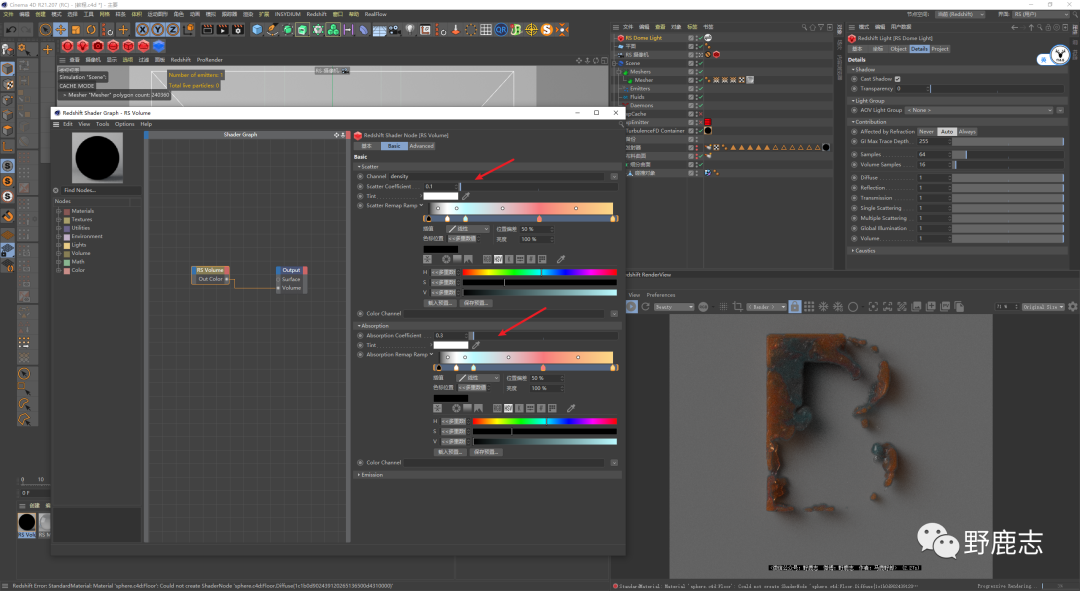Click the Scatter ramp Hue slider
The image size is (1080, 591).
[540, 272]
